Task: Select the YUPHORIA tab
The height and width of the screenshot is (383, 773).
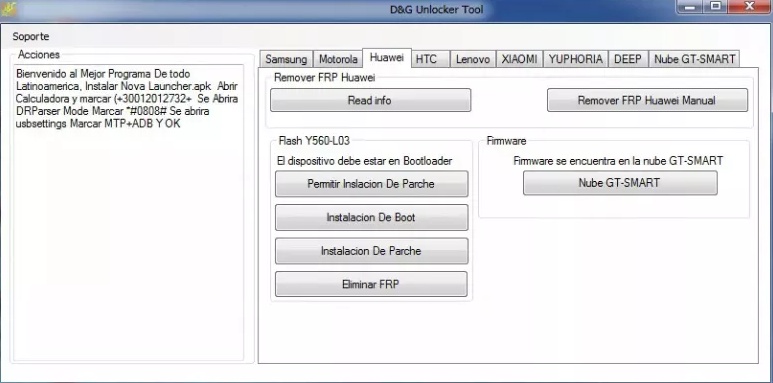Action: click(x=575, y=59)
